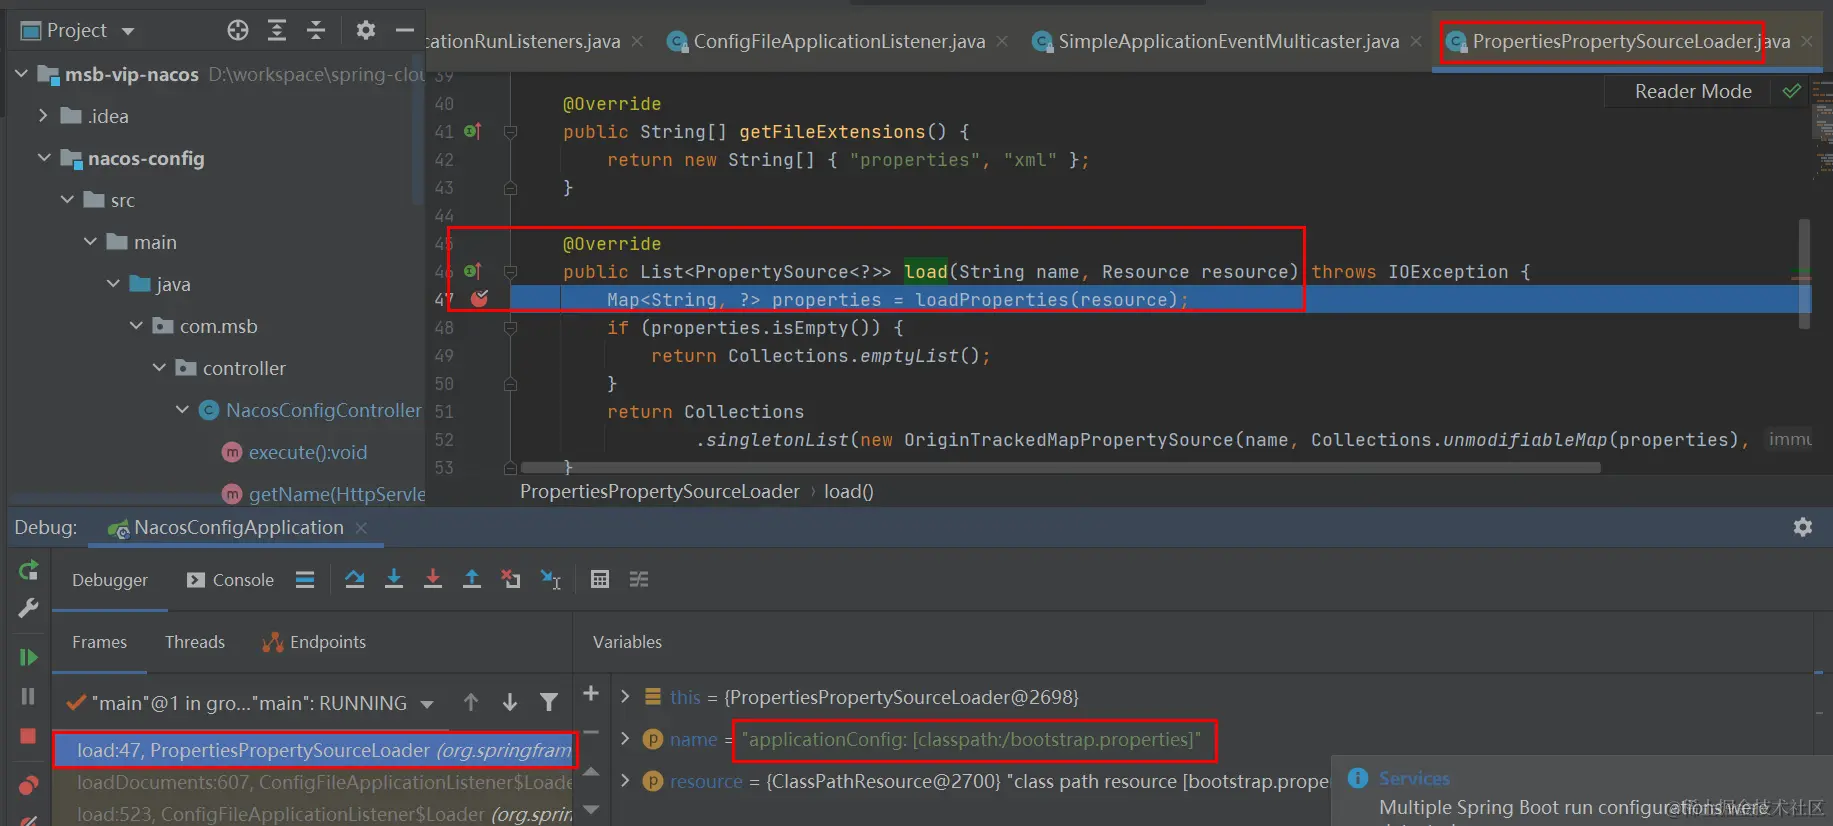Click override gutter icon on line 46
This screenshot has width=1833, height=826.
(473, 271)
